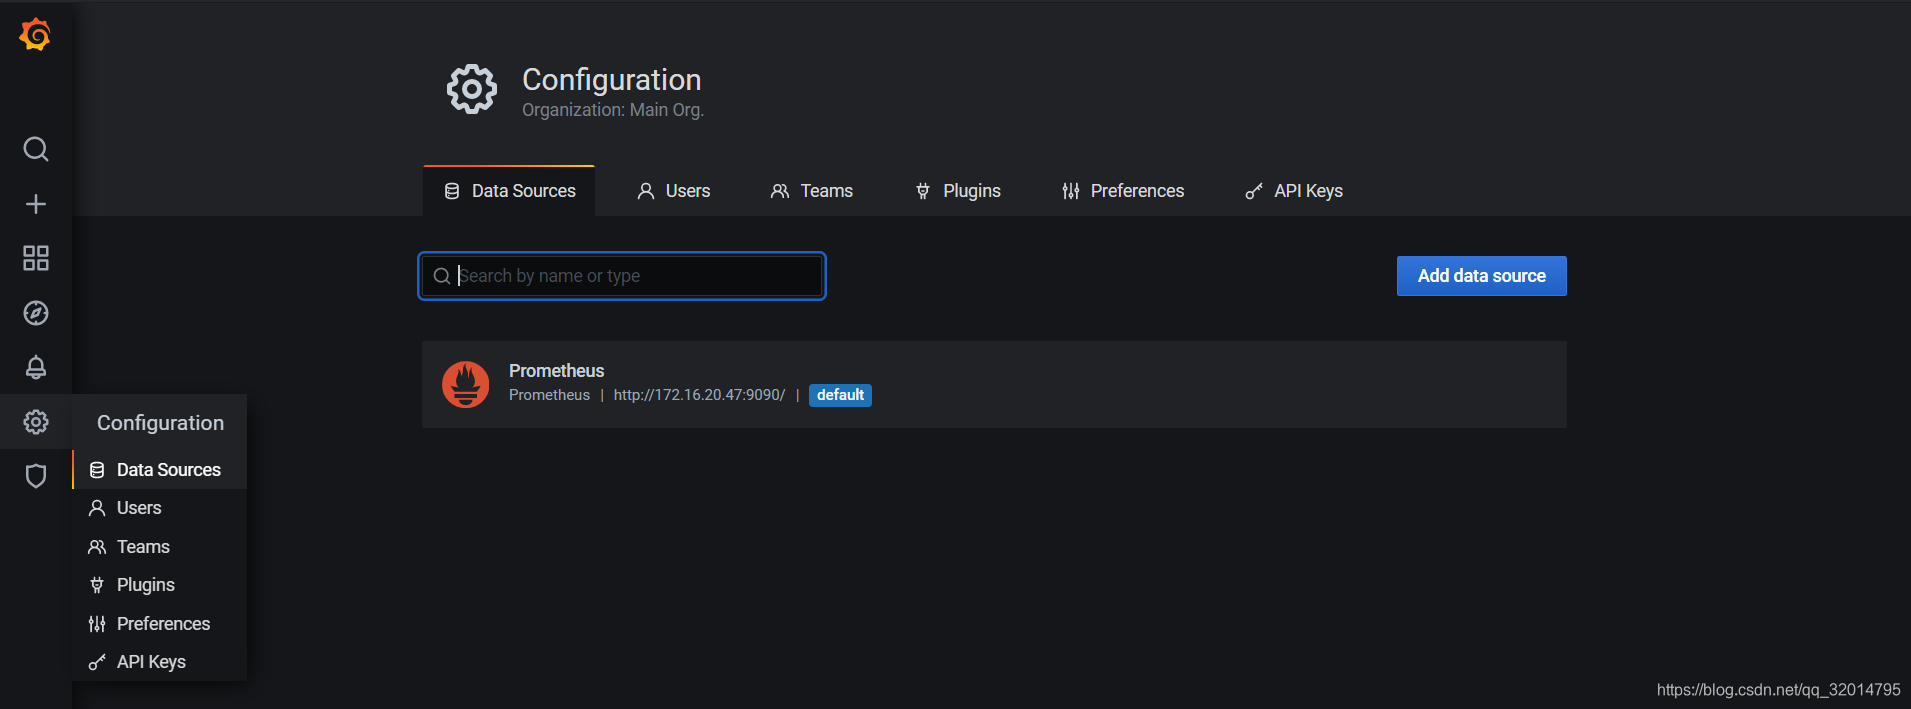Switch to the Data Sources tab
1911x709 pixels.
tap(509, 191)
